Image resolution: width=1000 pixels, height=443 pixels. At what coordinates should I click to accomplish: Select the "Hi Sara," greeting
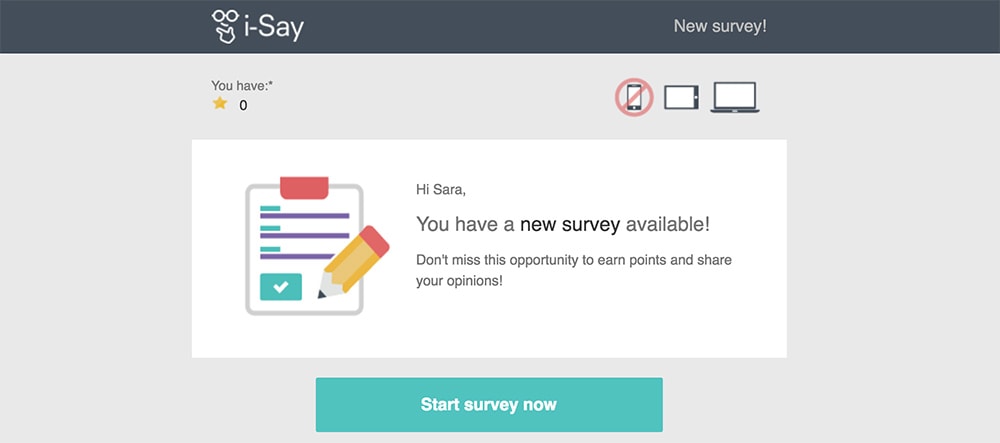(441, 189)
